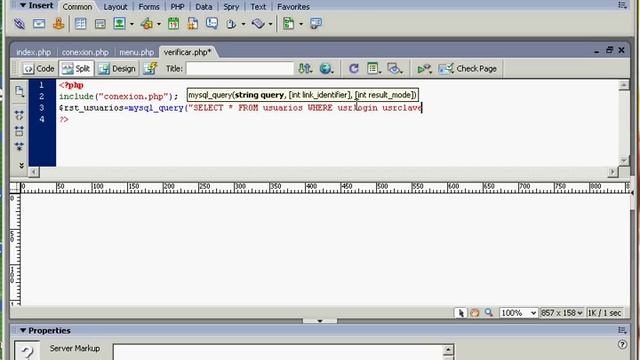The image size is (640, 360).
Task: Switch to Code view
Action: point(39,69)
